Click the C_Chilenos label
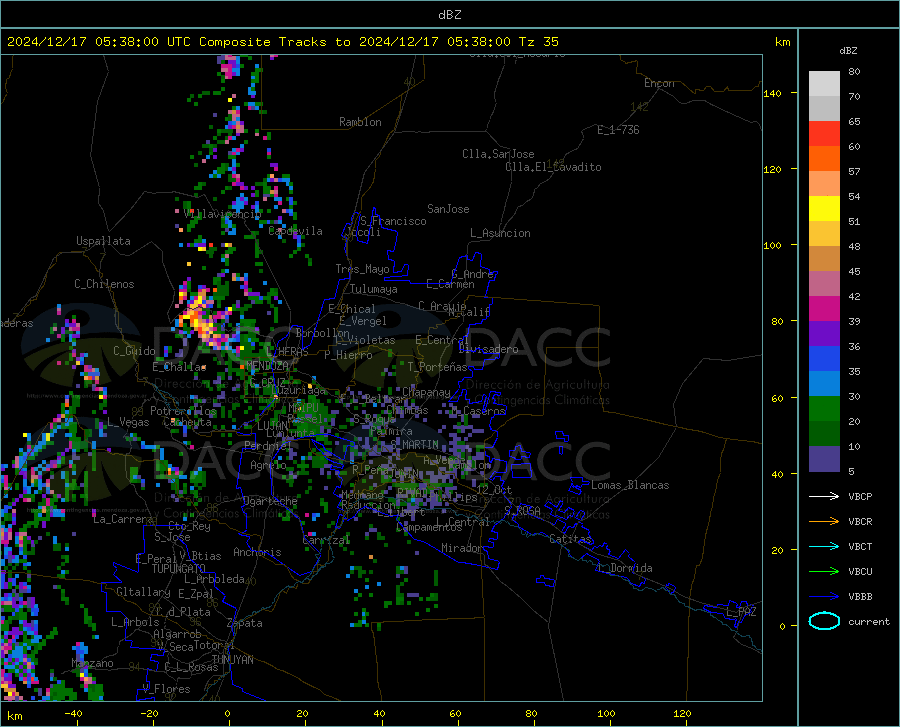The height and width of the screenshot is (727, 900). pos(104,284)
